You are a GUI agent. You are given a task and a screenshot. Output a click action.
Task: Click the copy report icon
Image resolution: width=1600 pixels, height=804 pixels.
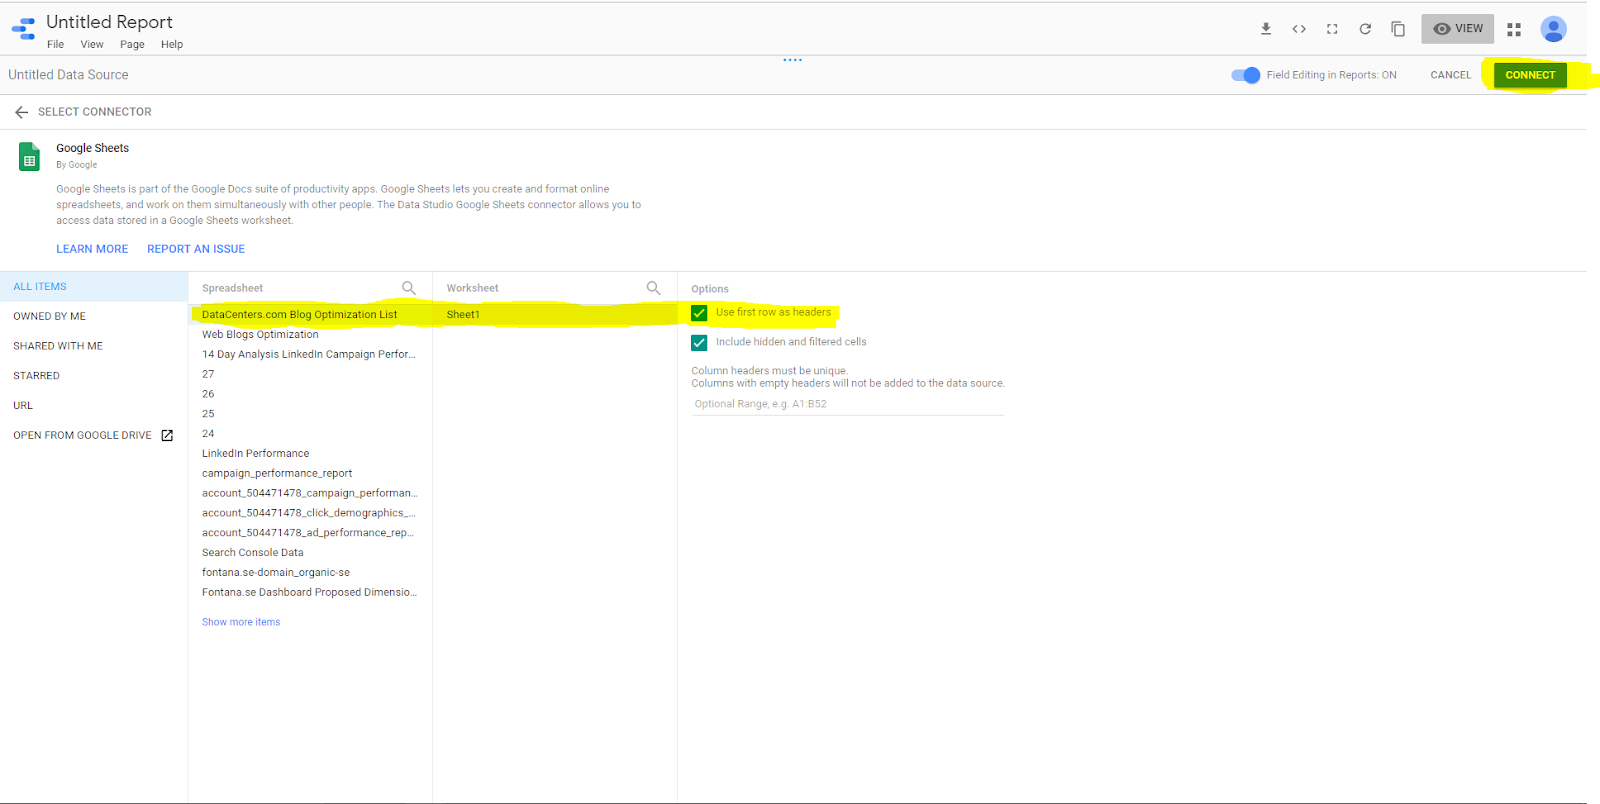(x=1398, y=29)
